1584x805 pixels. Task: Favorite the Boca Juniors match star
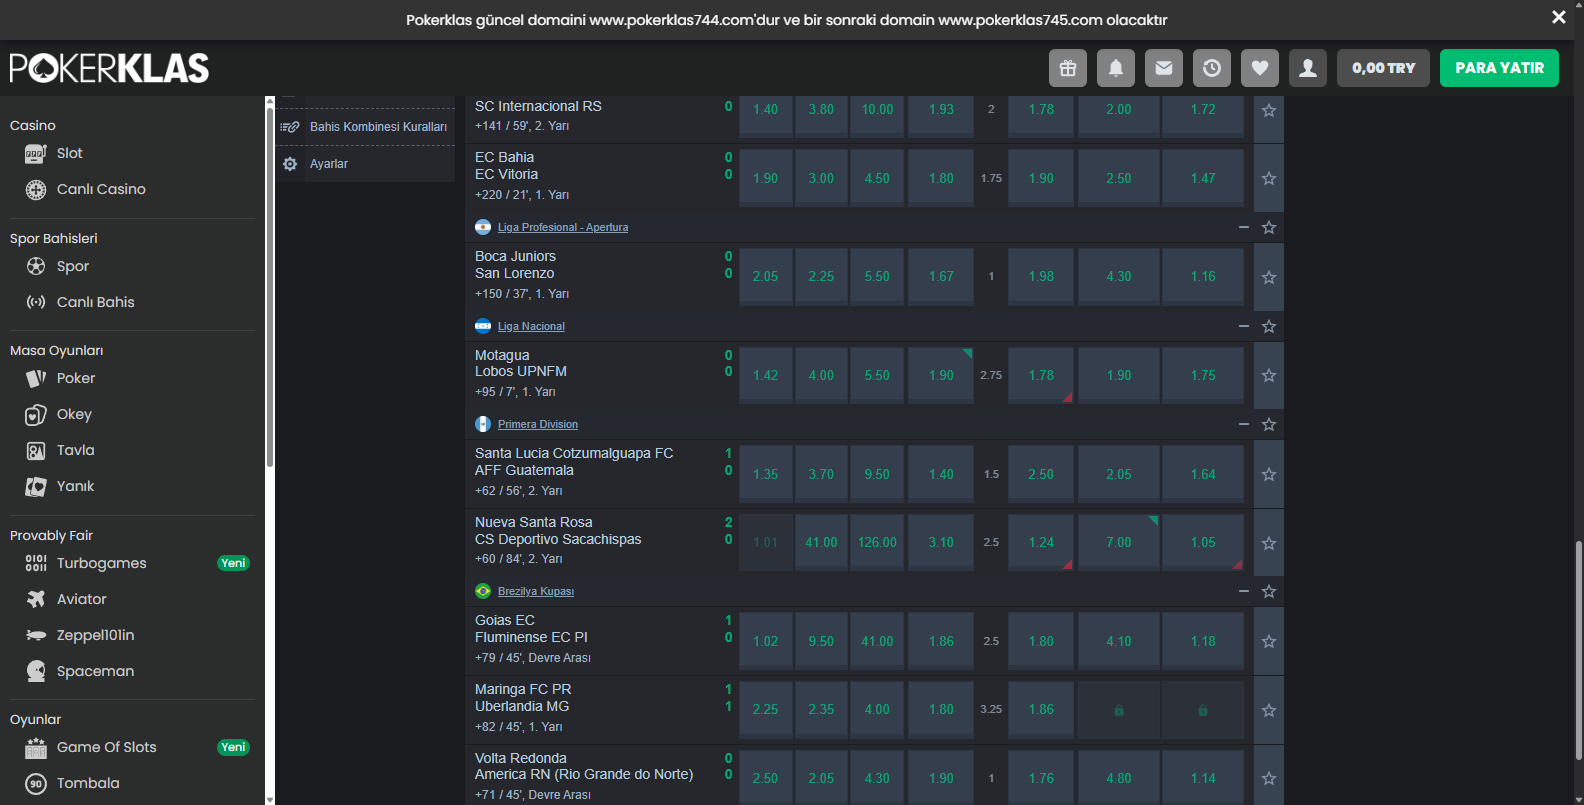1269,277
